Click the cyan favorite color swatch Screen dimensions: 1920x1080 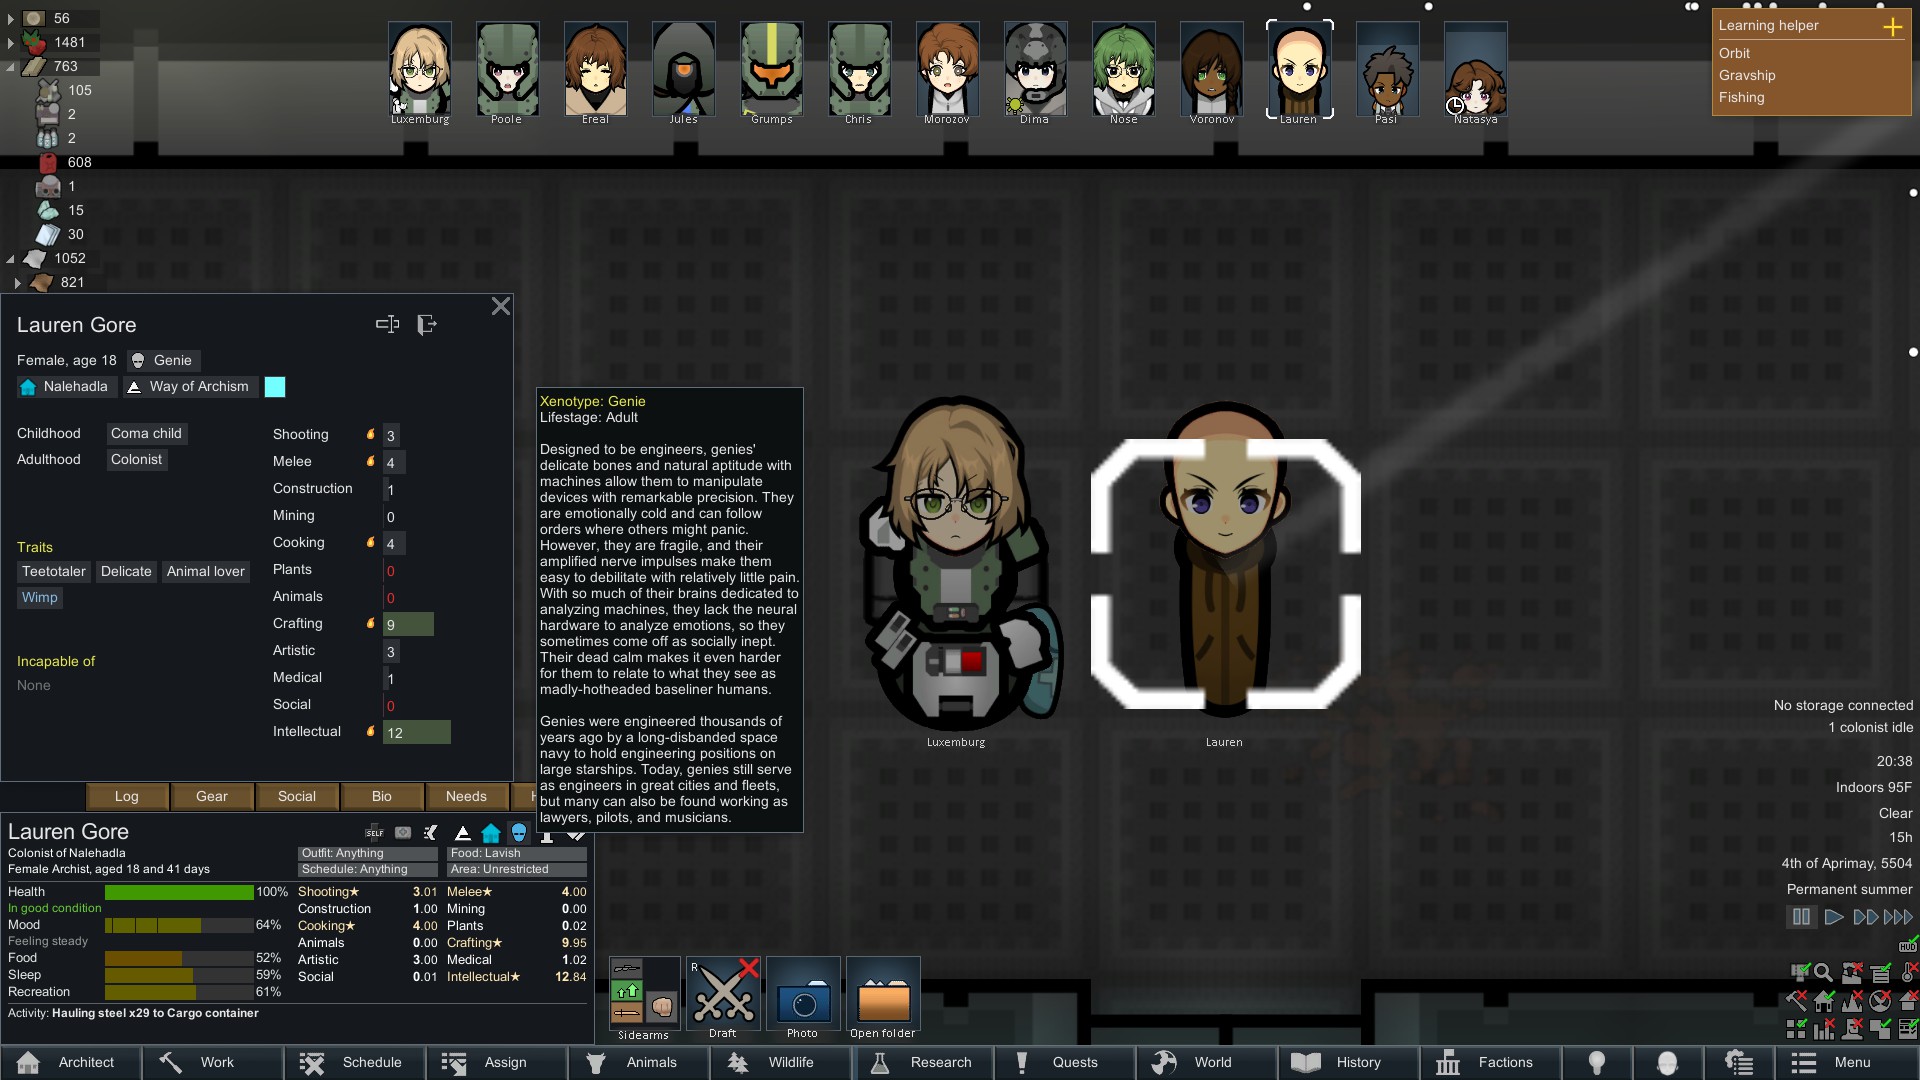tap(275, 387)
